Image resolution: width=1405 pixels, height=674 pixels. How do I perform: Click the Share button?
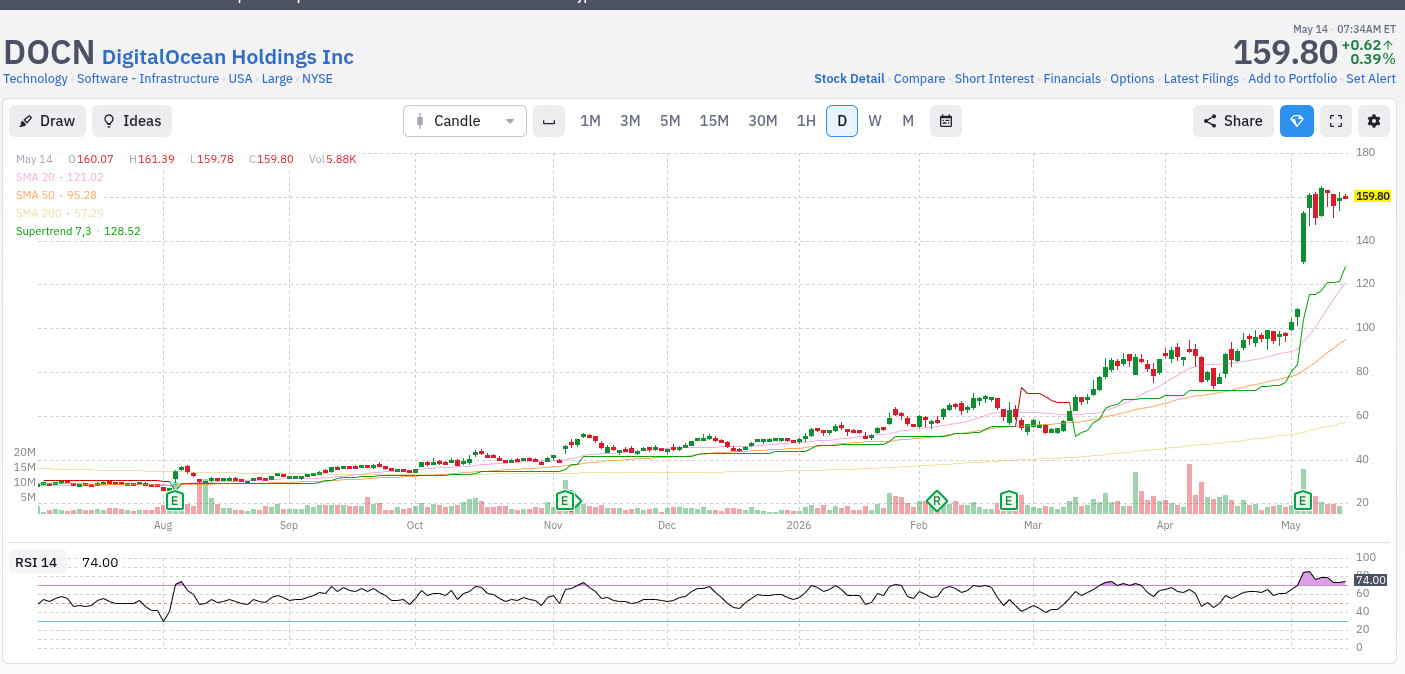(1233, 121)
